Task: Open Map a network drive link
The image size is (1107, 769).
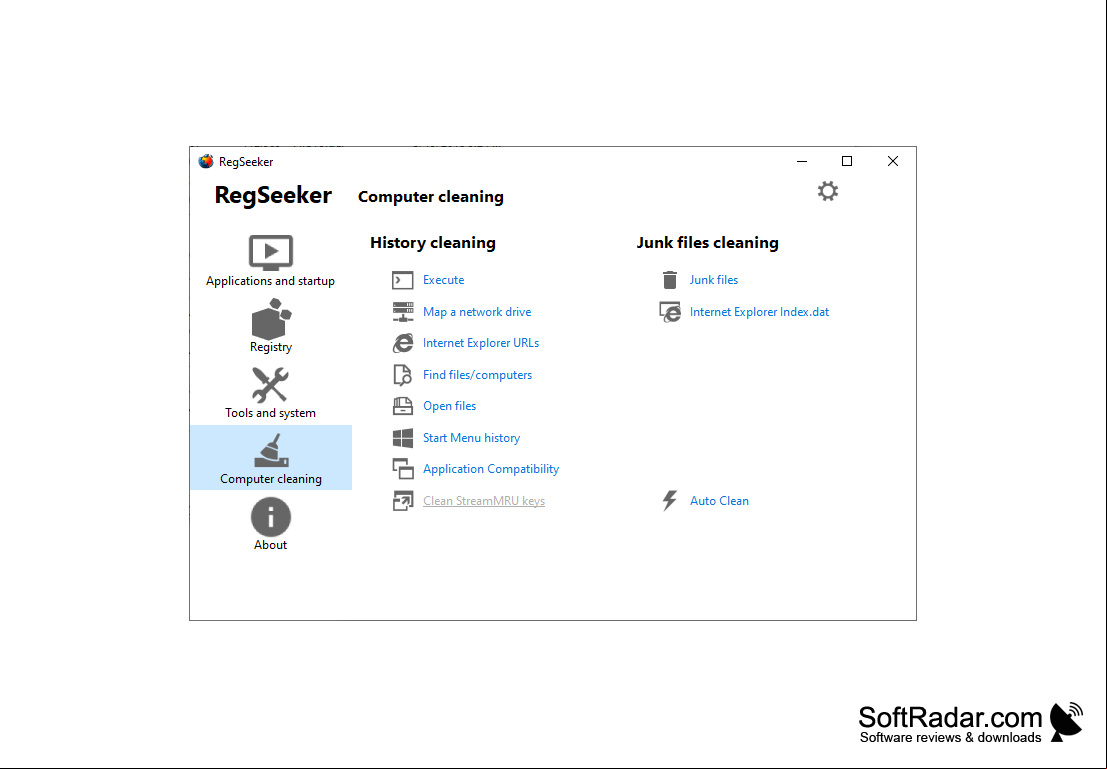Action: [x=477, y=311]
